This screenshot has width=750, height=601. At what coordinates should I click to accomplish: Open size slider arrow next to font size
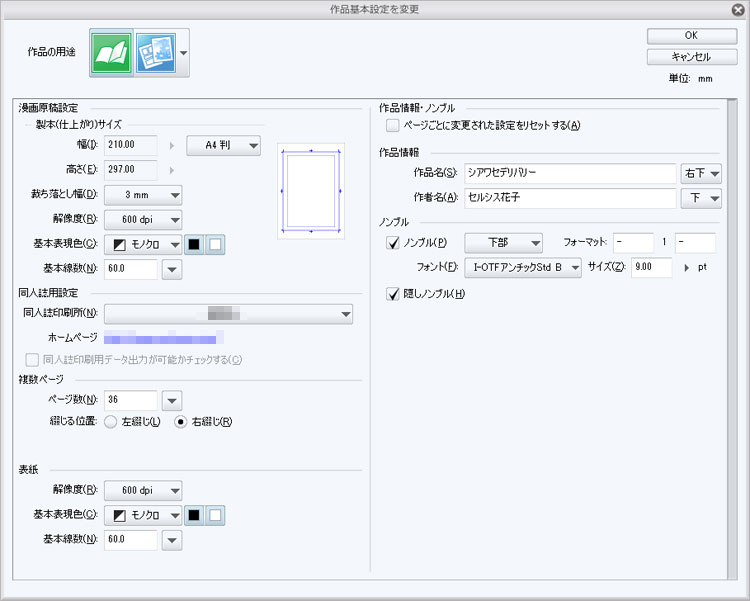[687, 268]
